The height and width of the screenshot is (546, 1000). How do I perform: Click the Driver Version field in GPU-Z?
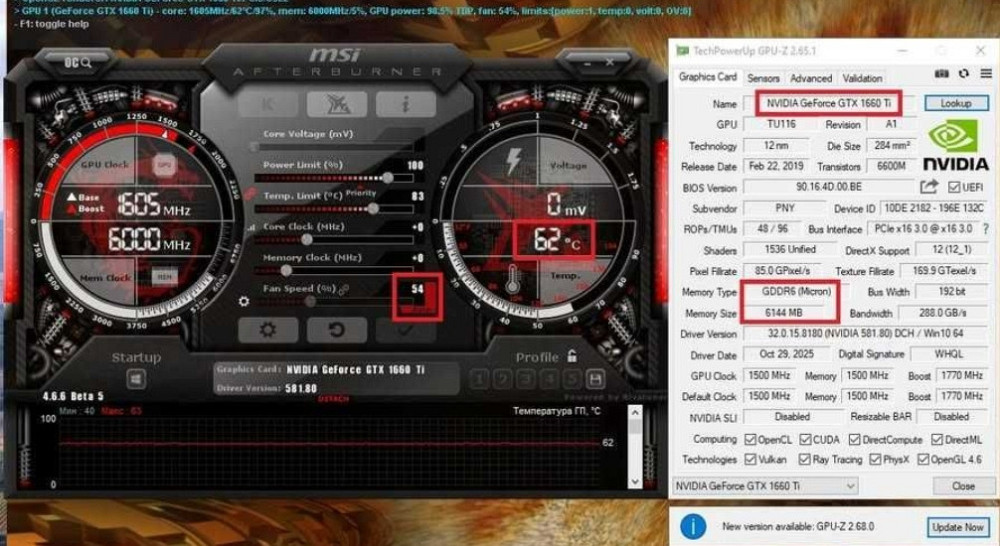[865, 334]
